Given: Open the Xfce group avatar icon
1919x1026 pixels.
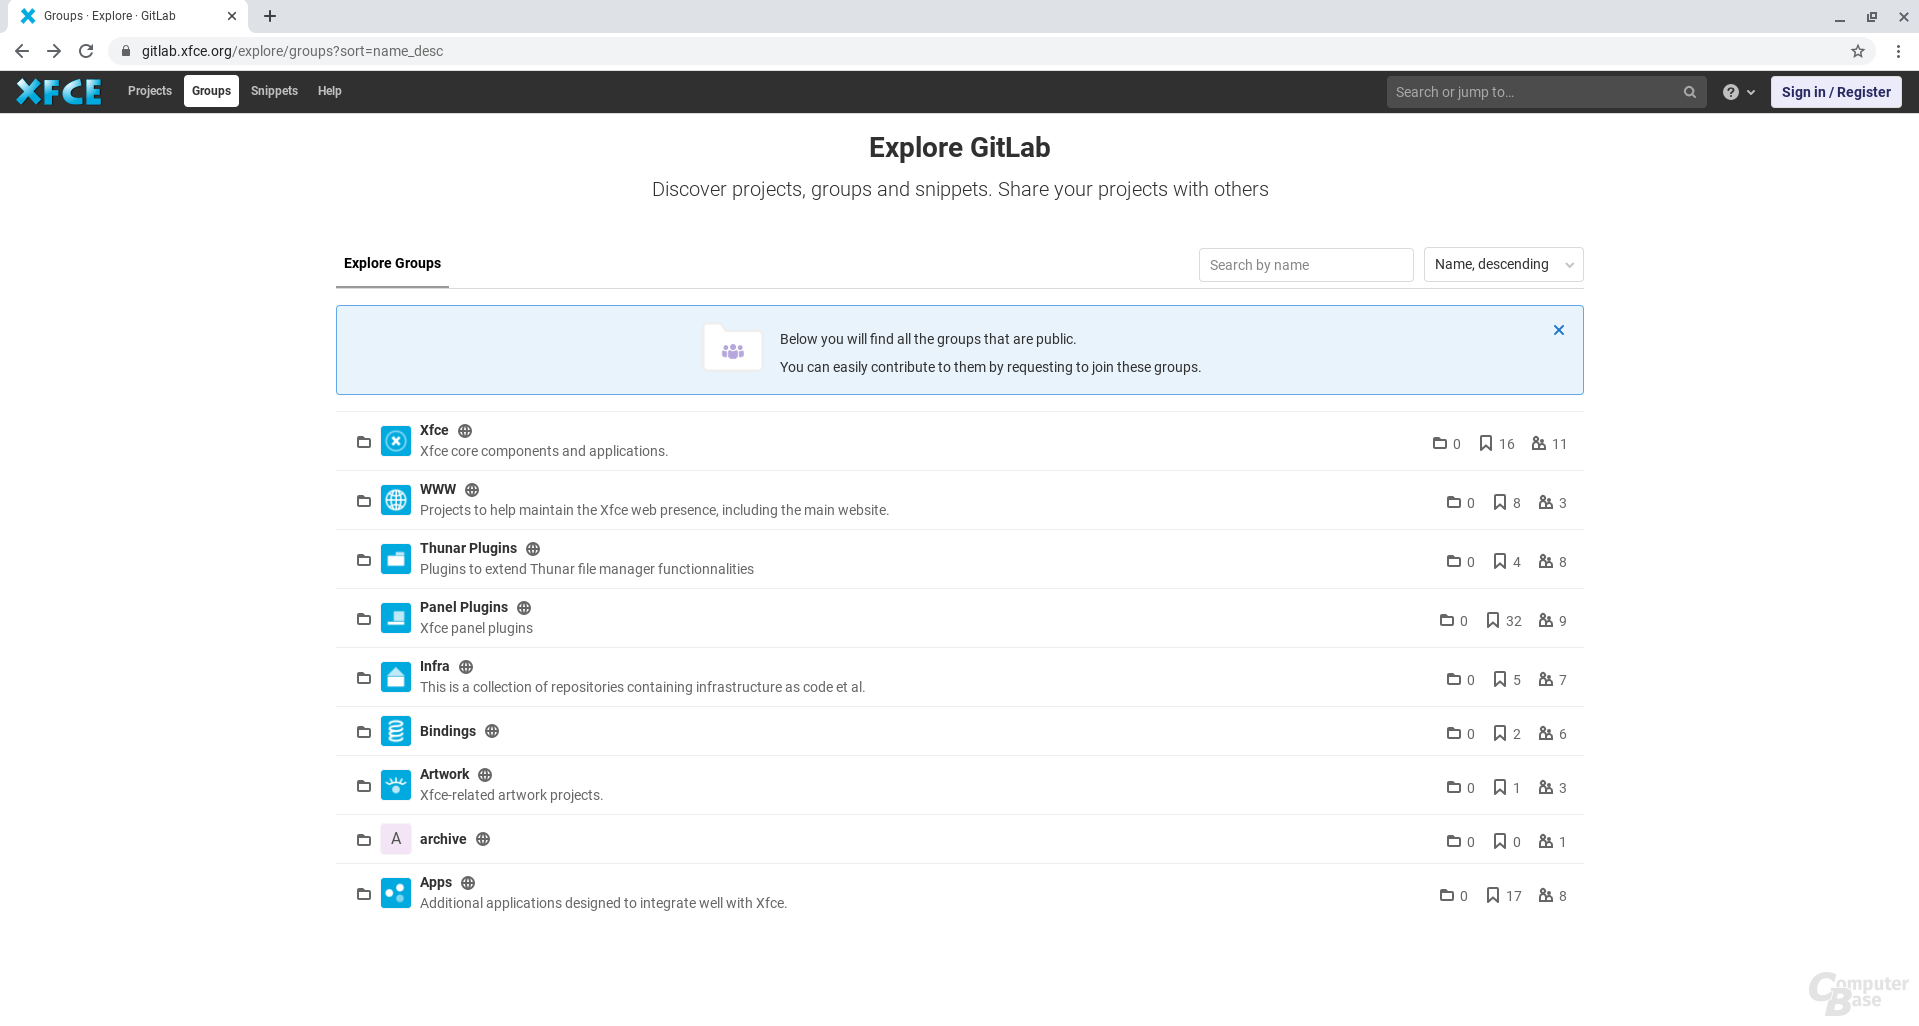Looking at the screenshot, I should [x=396, y=441].
